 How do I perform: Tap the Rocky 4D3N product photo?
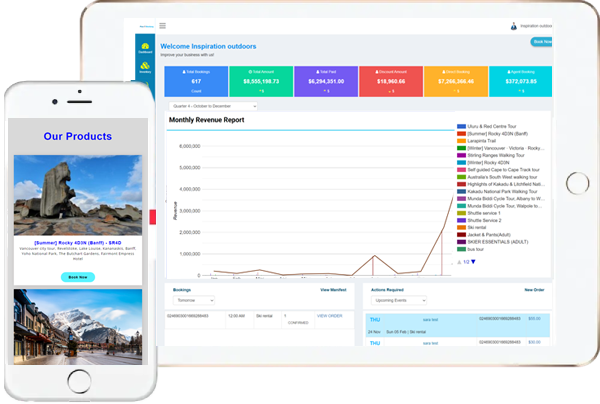coord(77,194)
